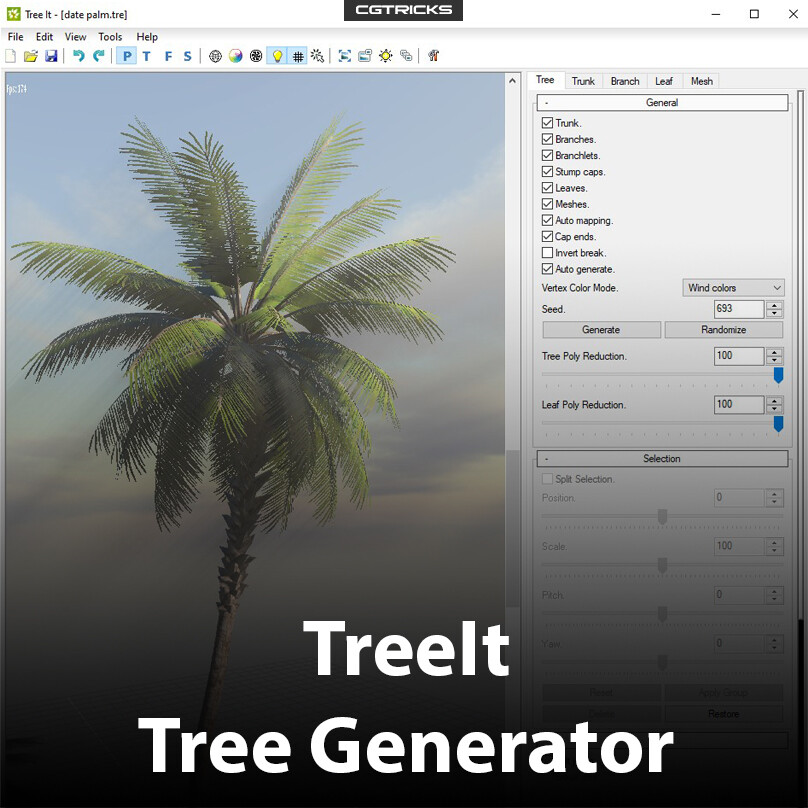Open the Tools menu
This screenshot has height=808, width=808.
[x=110, y=36]
